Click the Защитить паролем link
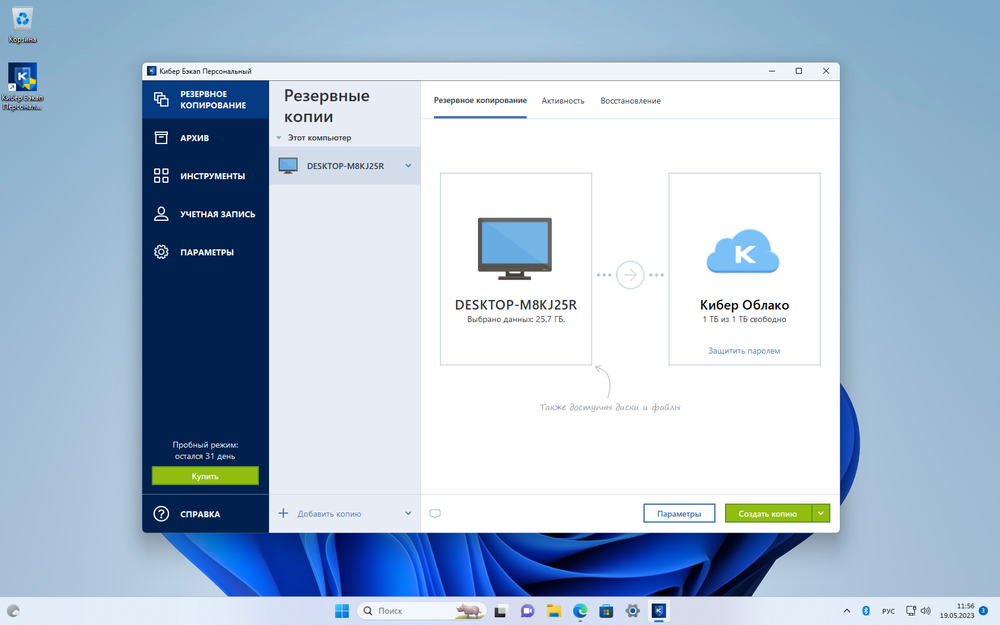 click(x=744, y=351)
